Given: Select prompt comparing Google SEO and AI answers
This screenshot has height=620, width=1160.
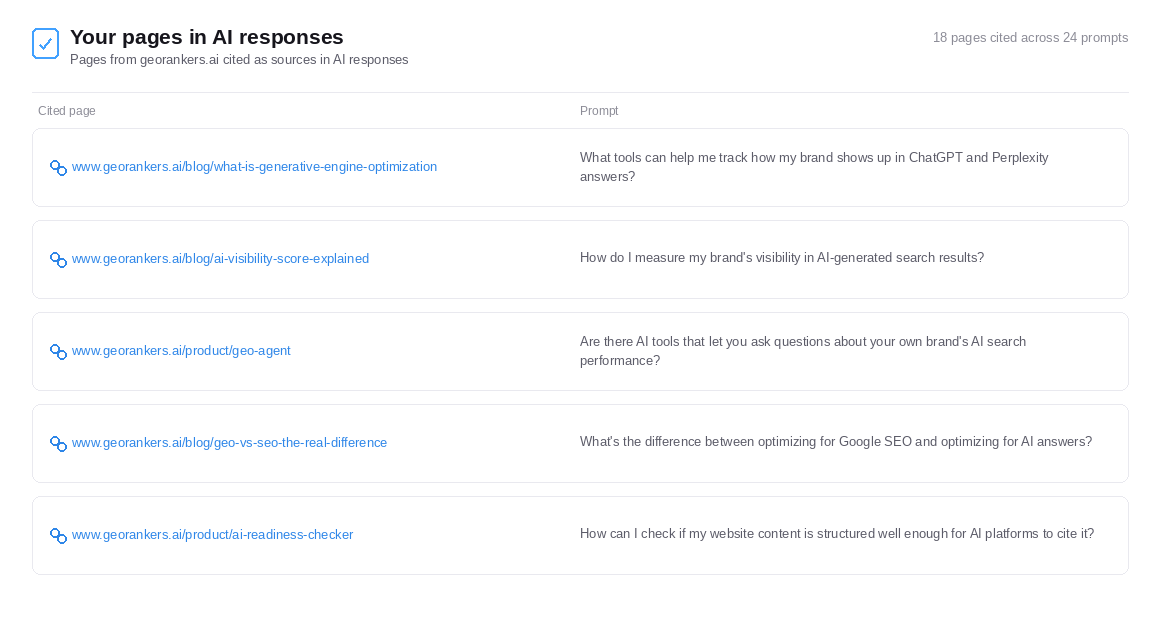Looking at the screenshot, I should pos(836,442).
